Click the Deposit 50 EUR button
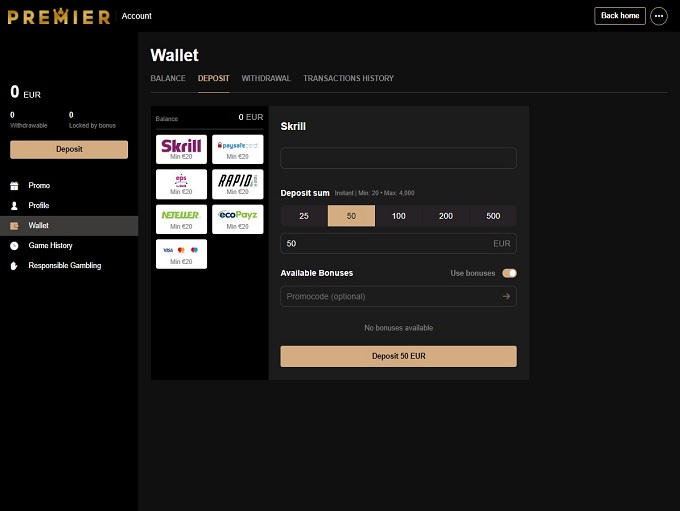Viewport: 680px width, 511px height. click(x=398, y=356)
